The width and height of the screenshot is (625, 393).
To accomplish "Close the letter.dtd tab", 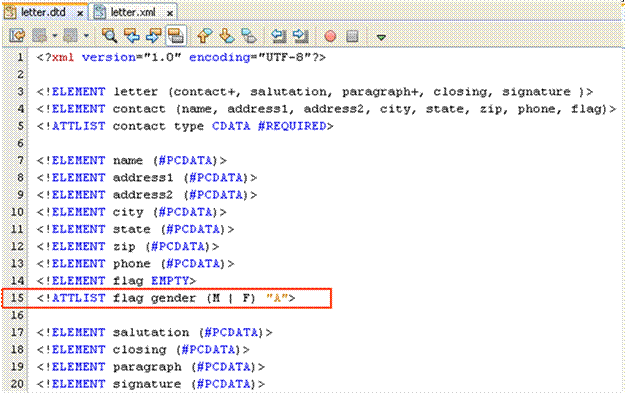I will 80,14.
